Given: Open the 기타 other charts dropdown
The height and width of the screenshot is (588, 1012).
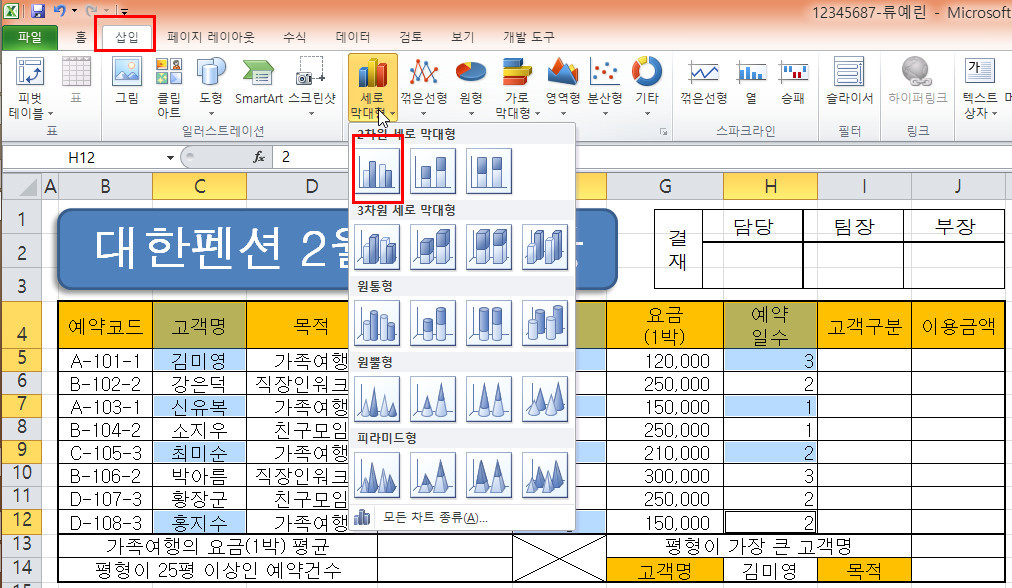Looking at the screenshot, I should pyautogui.click(x=647, y=88).
